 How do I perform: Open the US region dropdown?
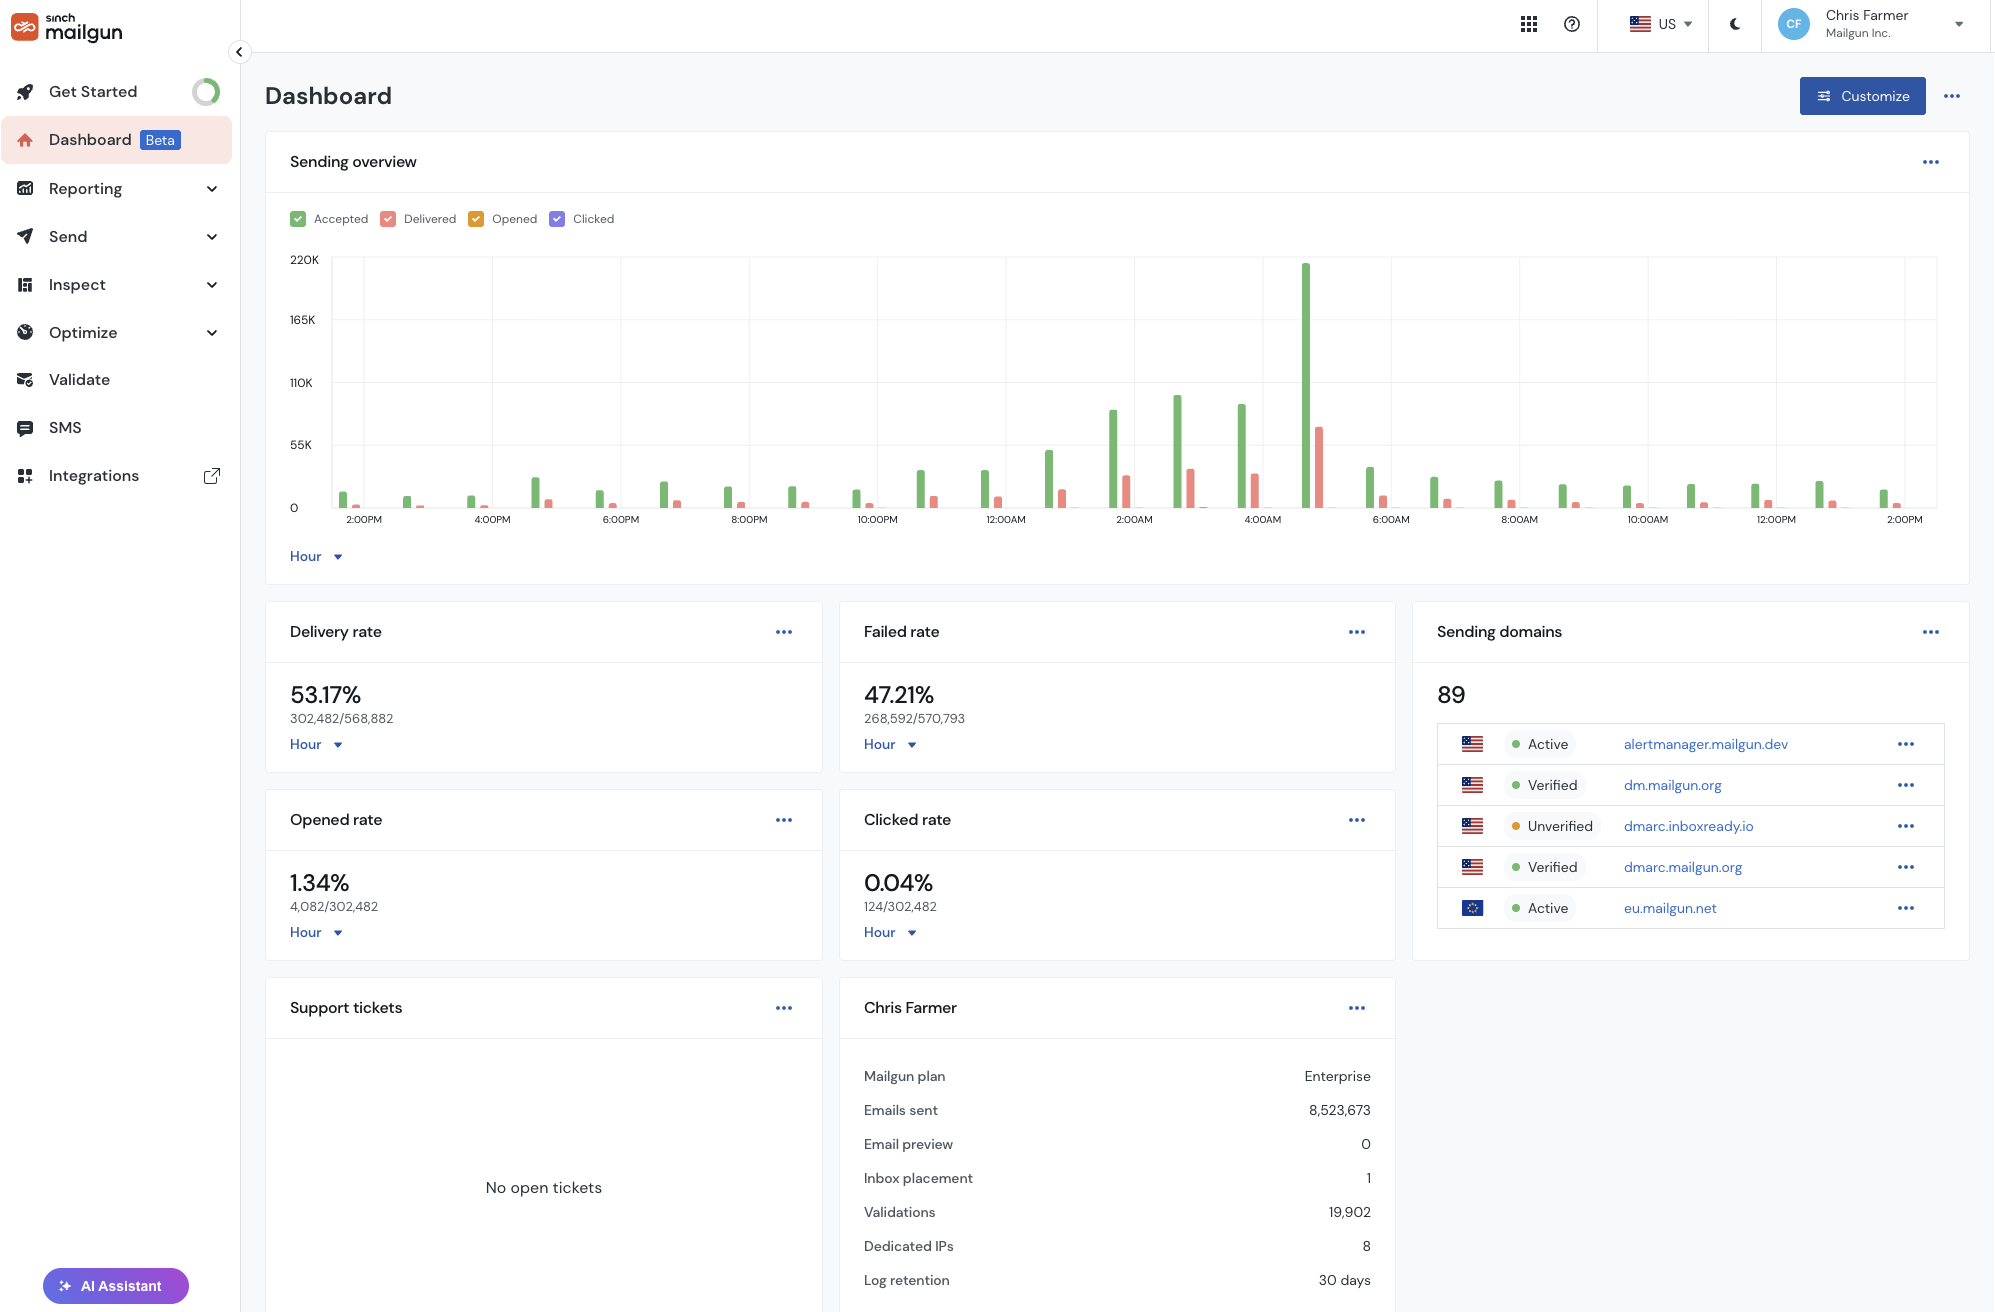point(1661,24)
